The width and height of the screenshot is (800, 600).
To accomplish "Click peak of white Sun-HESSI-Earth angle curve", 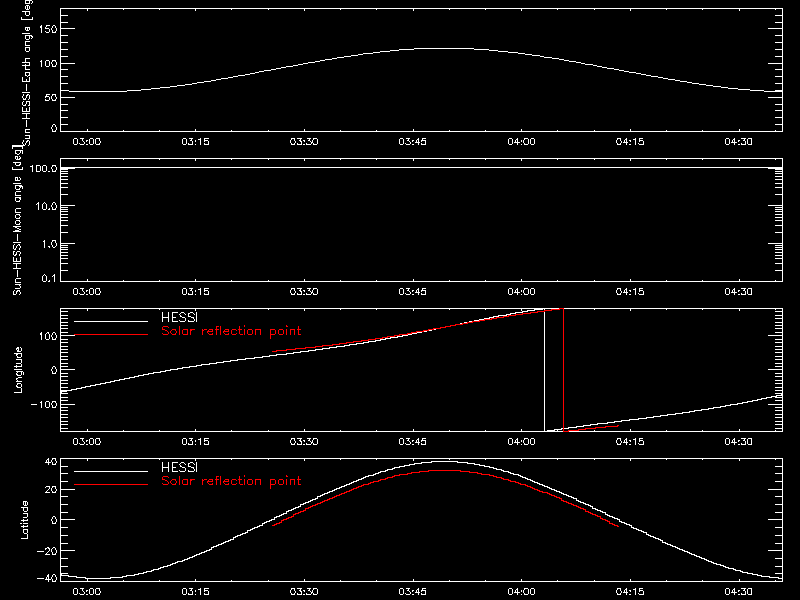I will pyautogui.click(x=443, y=48).
